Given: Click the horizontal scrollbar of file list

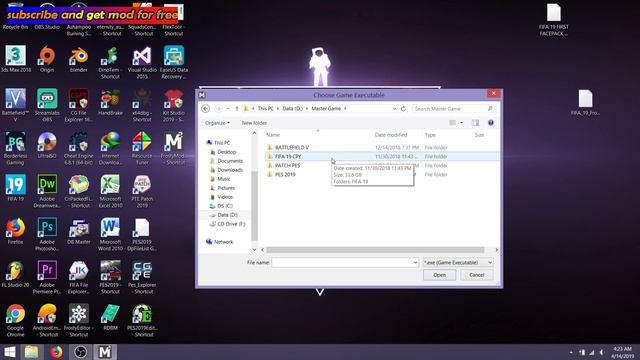Looking at the screenshot, I should 375,250.
